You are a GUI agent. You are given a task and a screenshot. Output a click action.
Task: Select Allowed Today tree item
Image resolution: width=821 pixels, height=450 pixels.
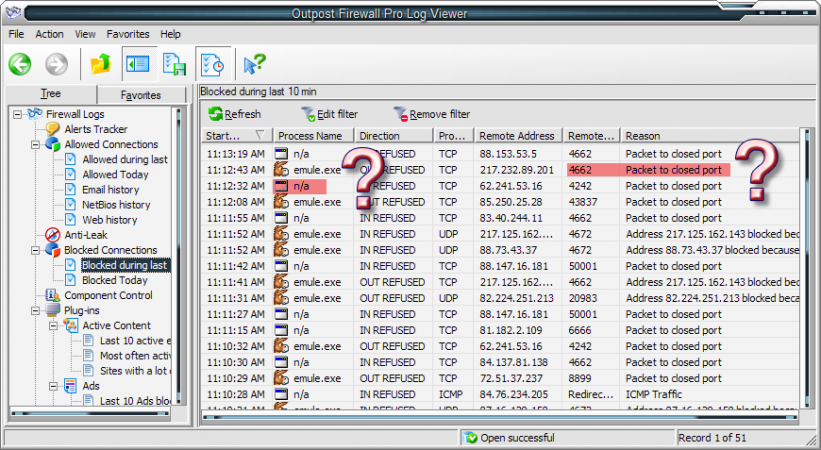click(115, 174)
